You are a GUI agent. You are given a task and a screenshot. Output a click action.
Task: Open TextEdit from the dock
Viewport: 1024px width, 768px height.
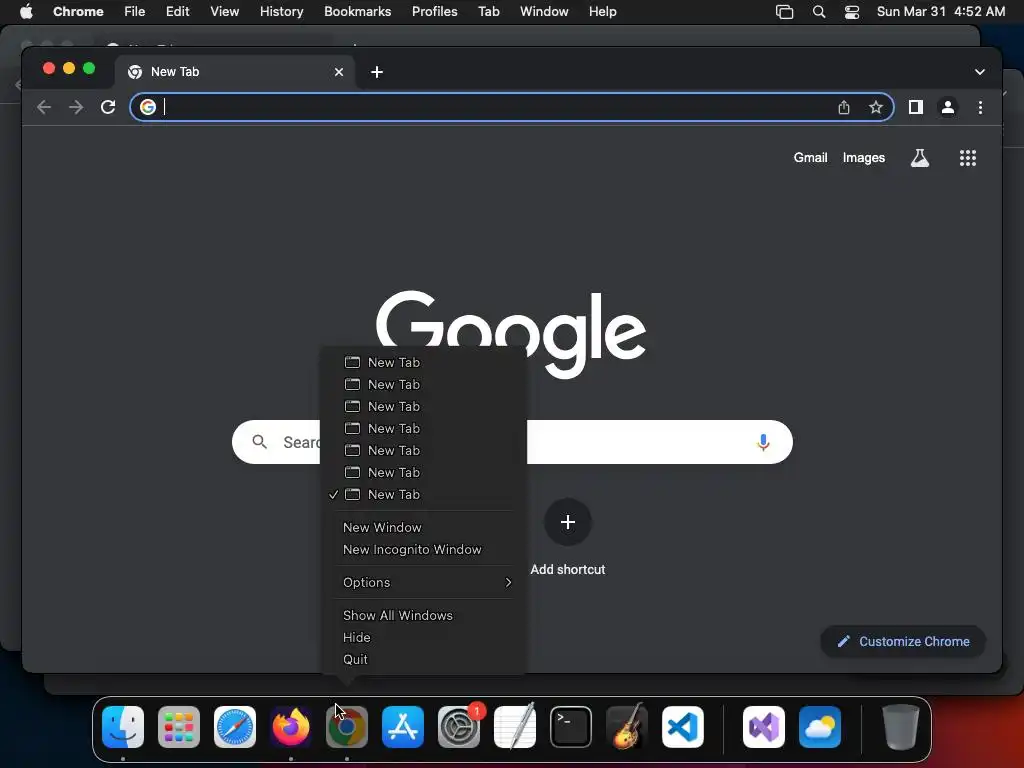click(x=515, y=727)
